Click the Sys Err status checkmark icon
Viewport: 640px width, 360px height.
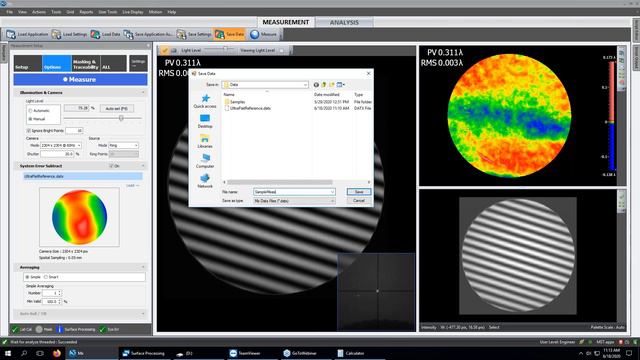pos(102,329)
